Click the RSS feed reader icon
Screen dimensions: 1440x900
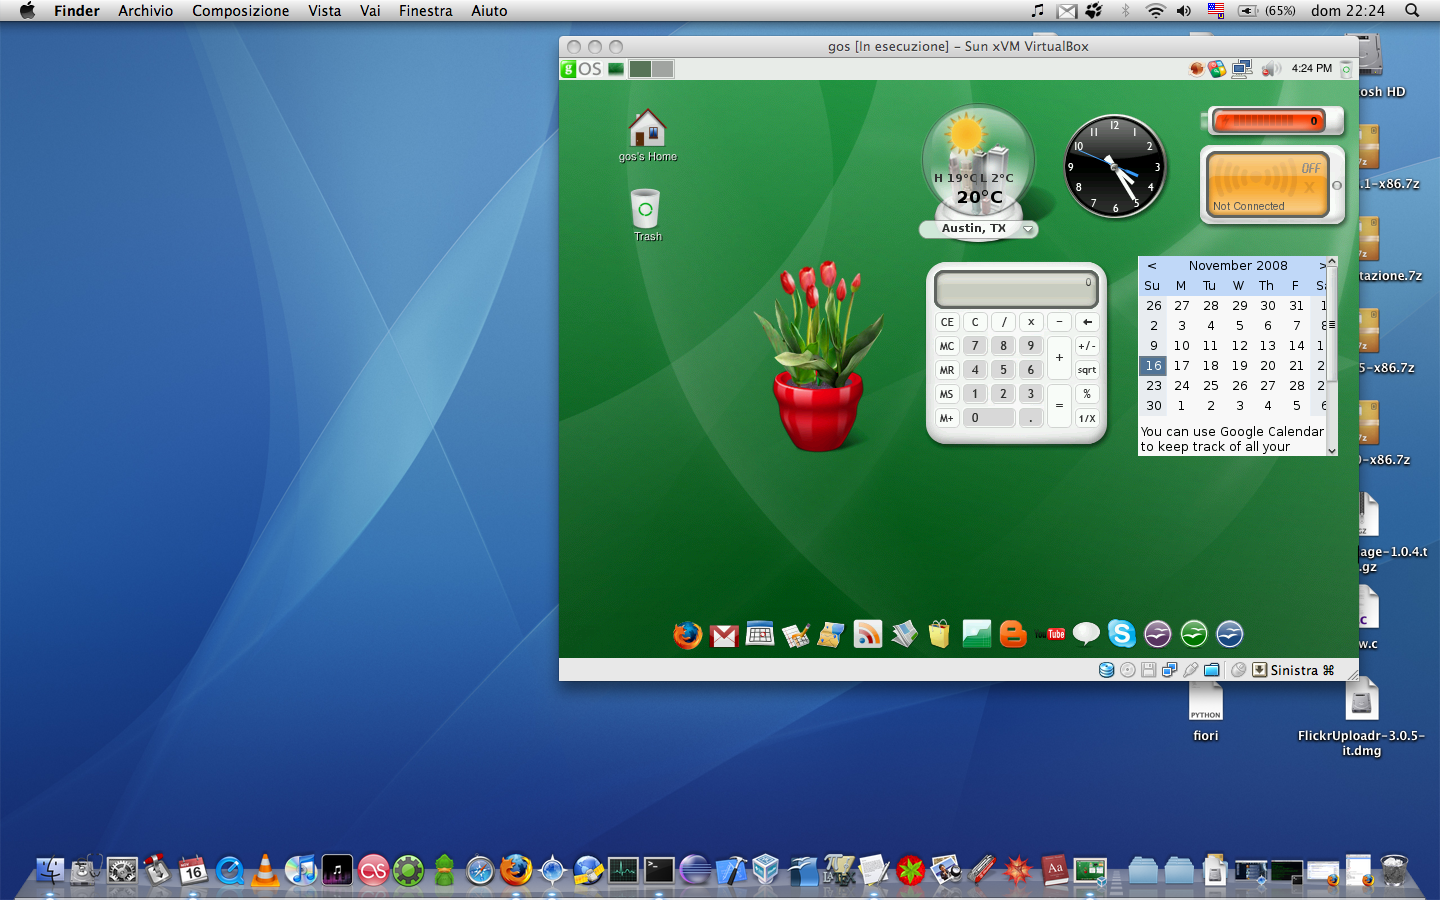(868, 634)
